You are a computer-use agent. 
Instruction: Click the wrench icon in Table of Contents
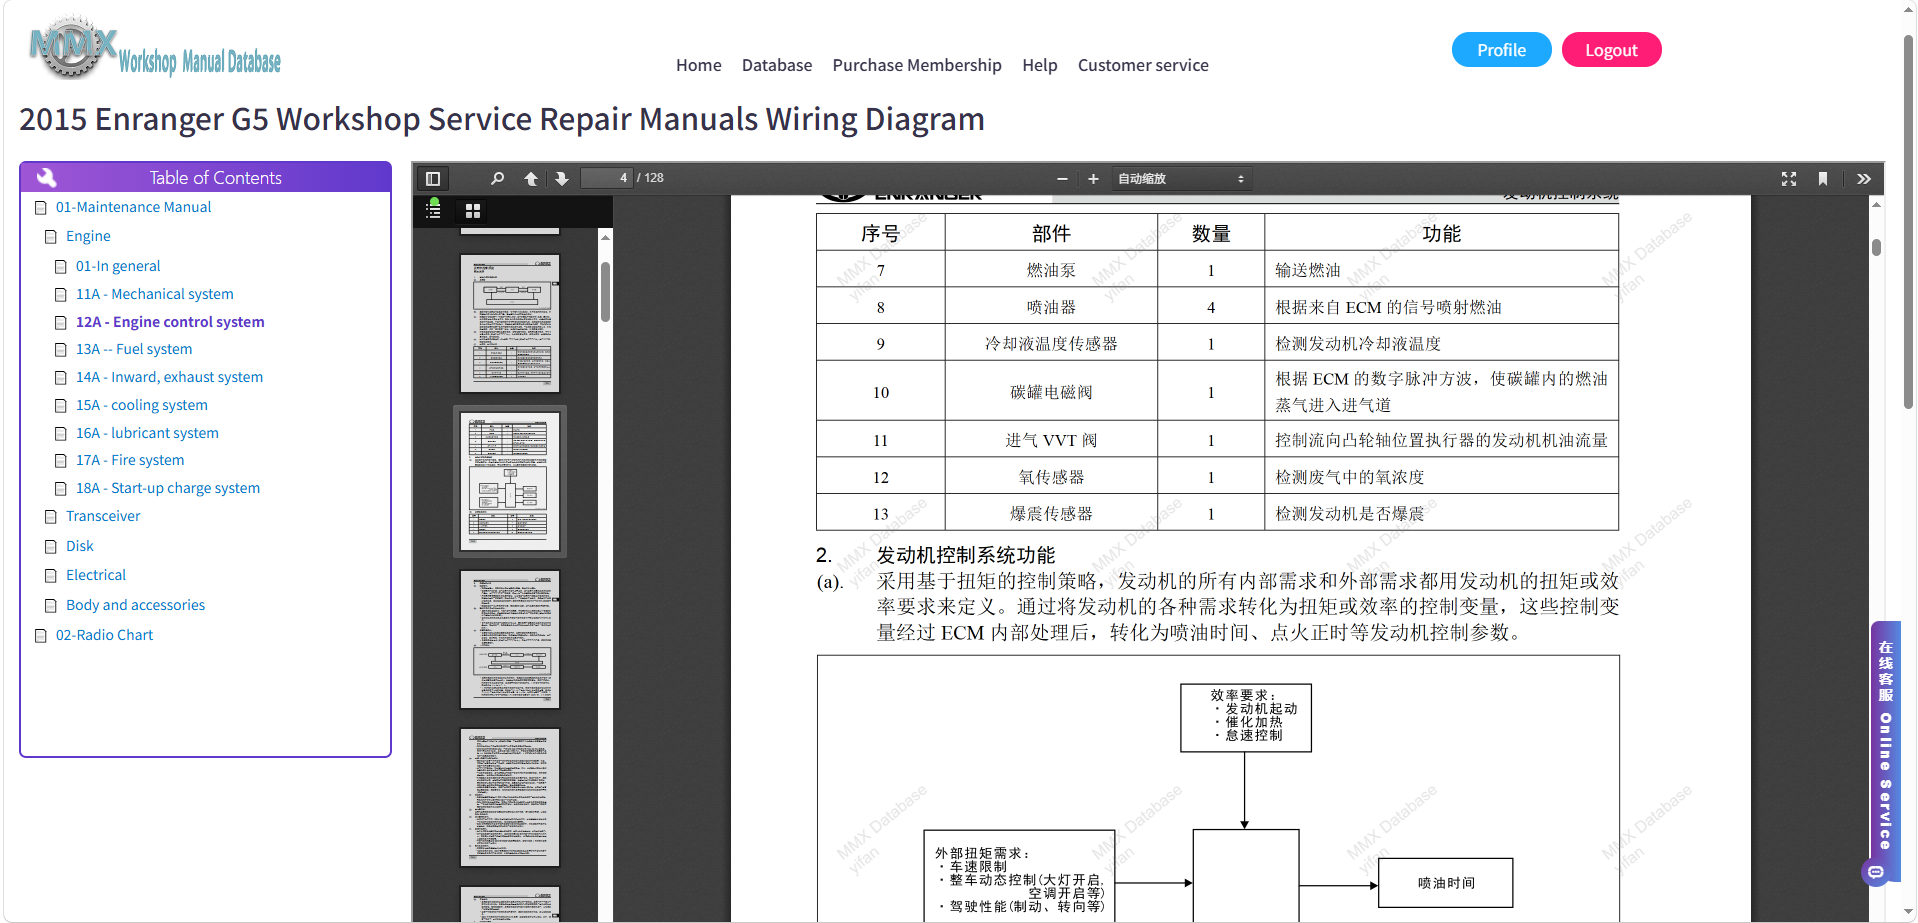pyautogui.click(x=47, y=177)
